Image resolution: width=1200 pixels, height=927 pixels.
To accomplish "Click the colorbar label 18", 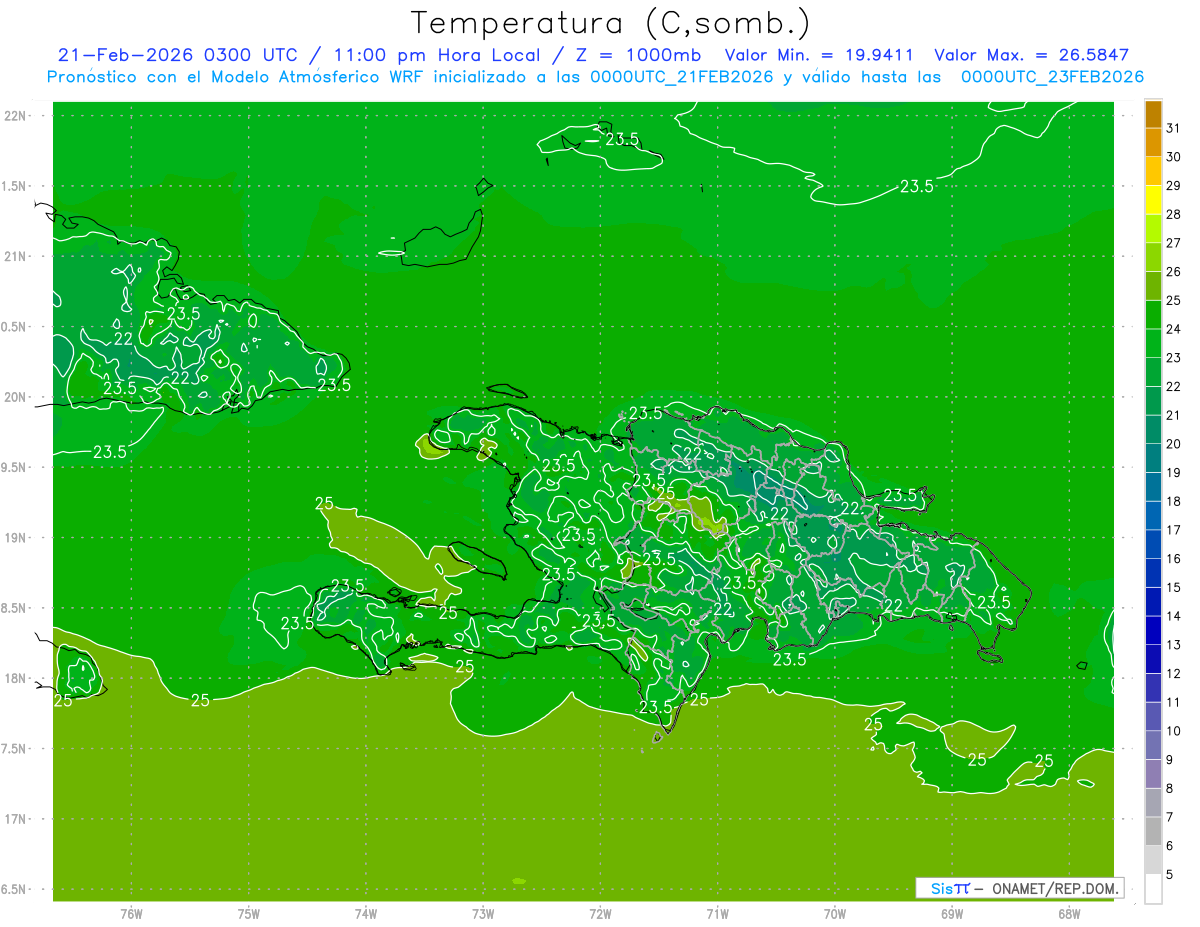I will pos(1173,501).
